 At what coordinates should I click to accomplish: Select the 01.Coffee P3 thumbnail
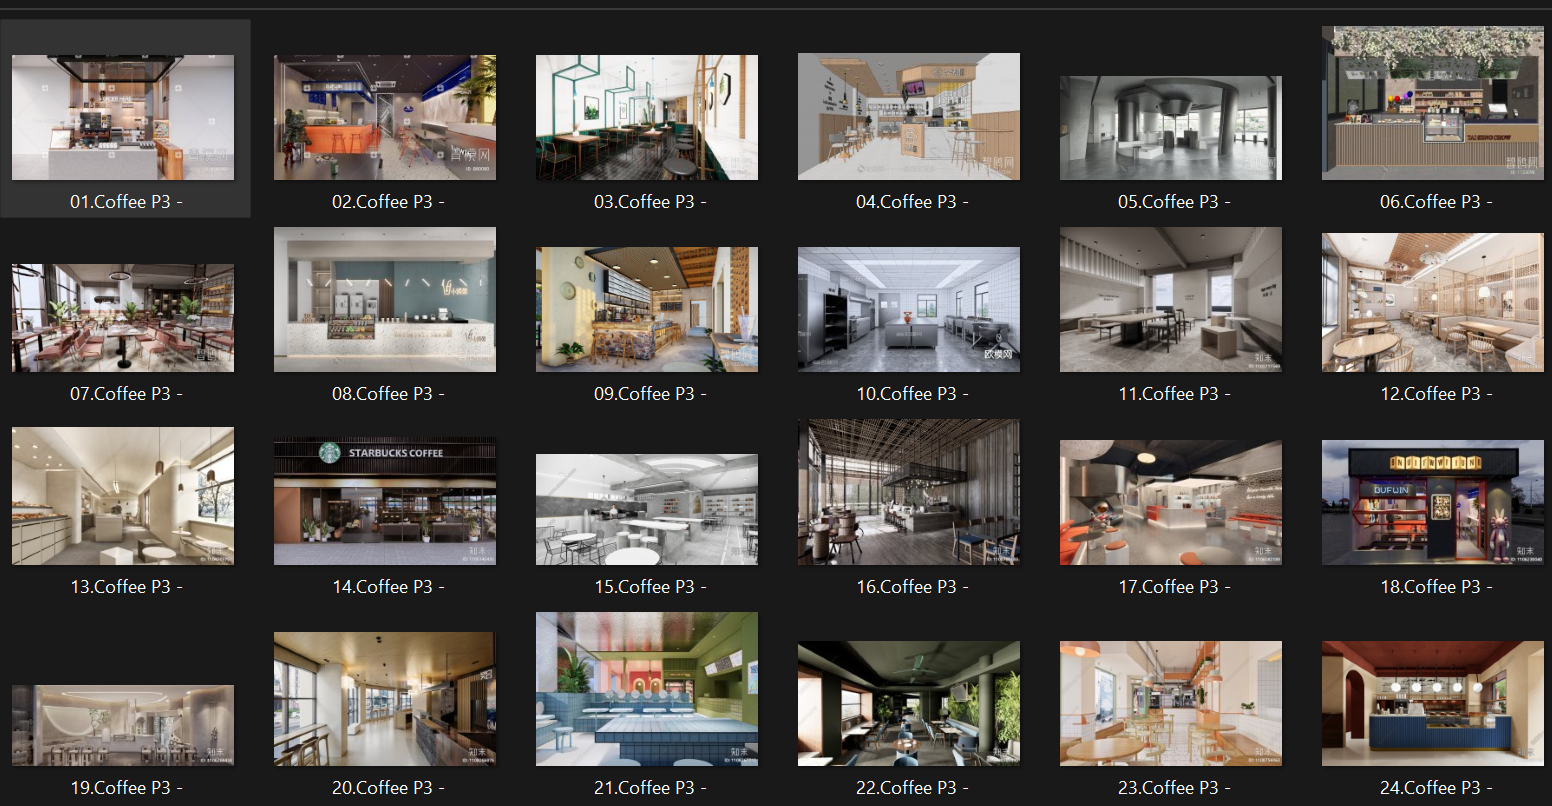[x=123, y=118]
